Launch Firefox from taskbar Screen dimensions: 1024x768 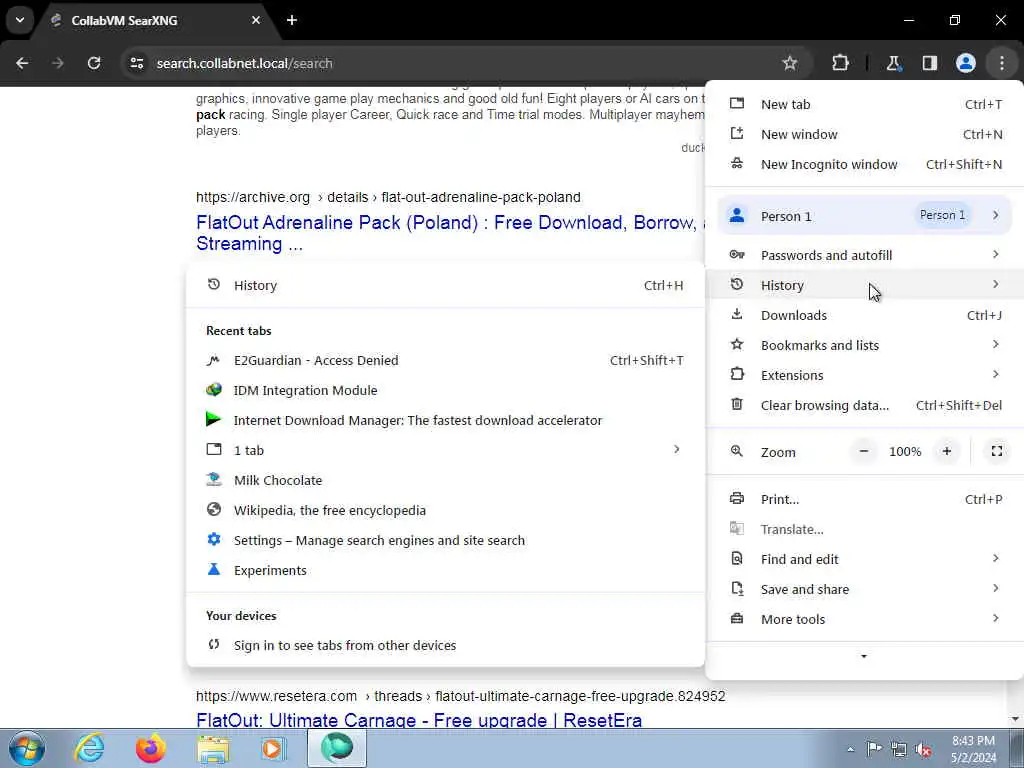pyautogui.click(x=151, y=748)
